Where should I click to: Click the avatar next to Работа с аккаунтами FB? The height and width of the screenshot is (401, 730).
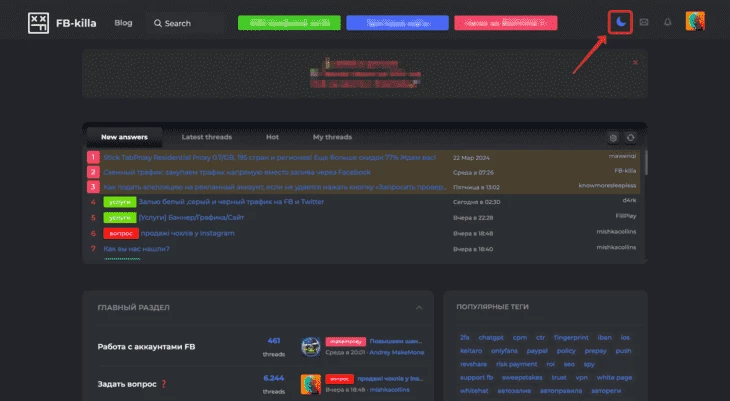311,347
